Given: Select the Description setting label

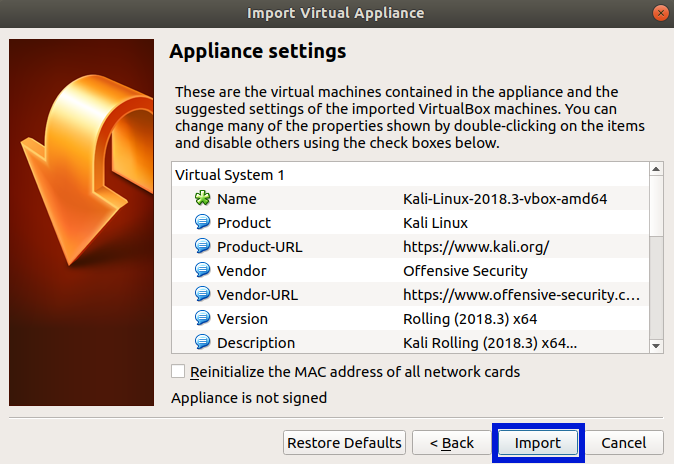Looking at the screenshot, I should (x=256, y=343).
